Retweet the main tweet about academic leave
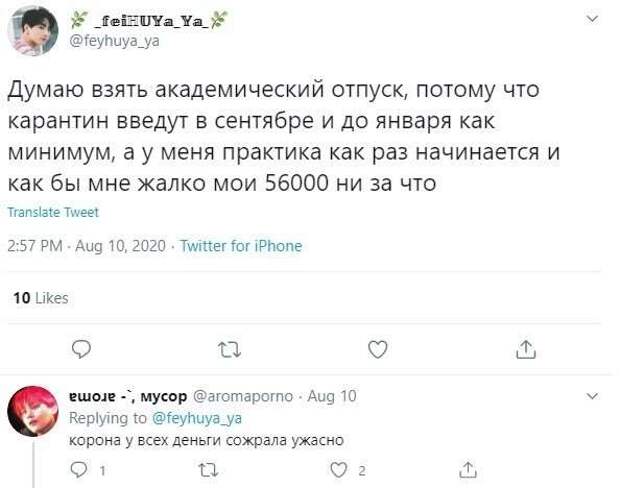The width and height of the screenshot is (620, 488). point(229,350)
